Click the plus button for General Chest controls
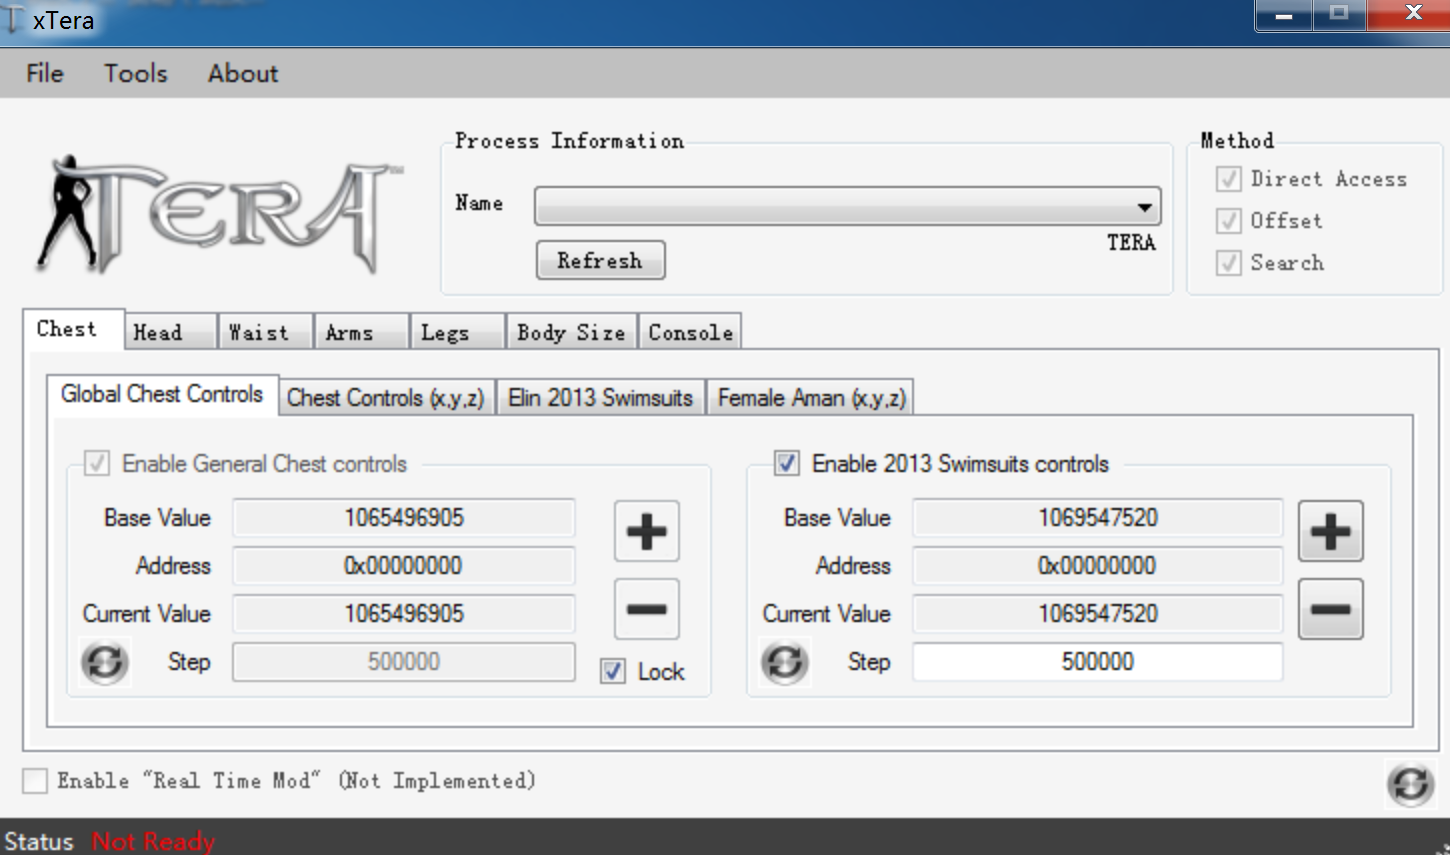Viewport: 1450px width, 855px height. point(646,531)
